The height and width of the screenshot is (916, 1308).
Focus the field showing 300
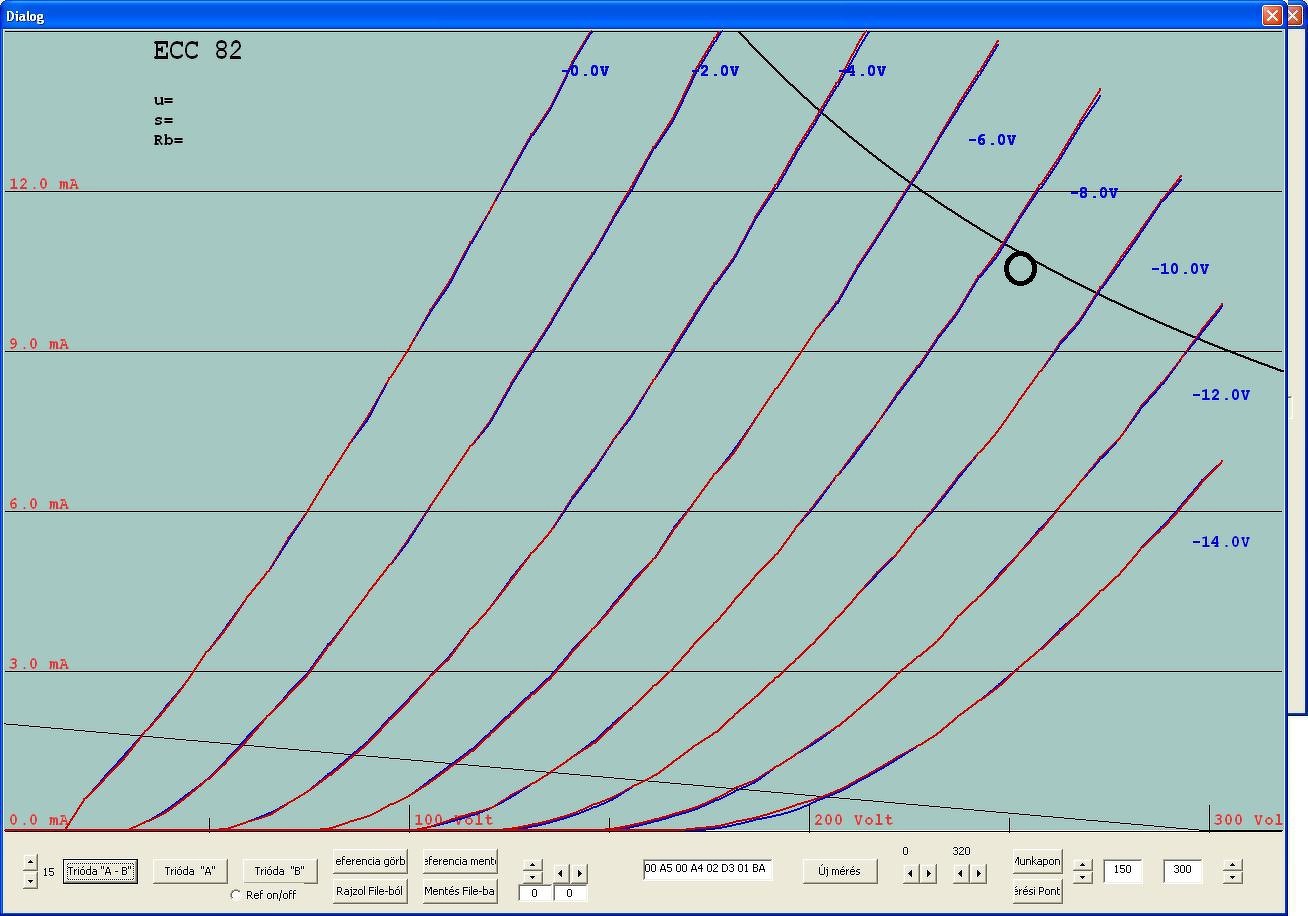(x=1183, y=870)
